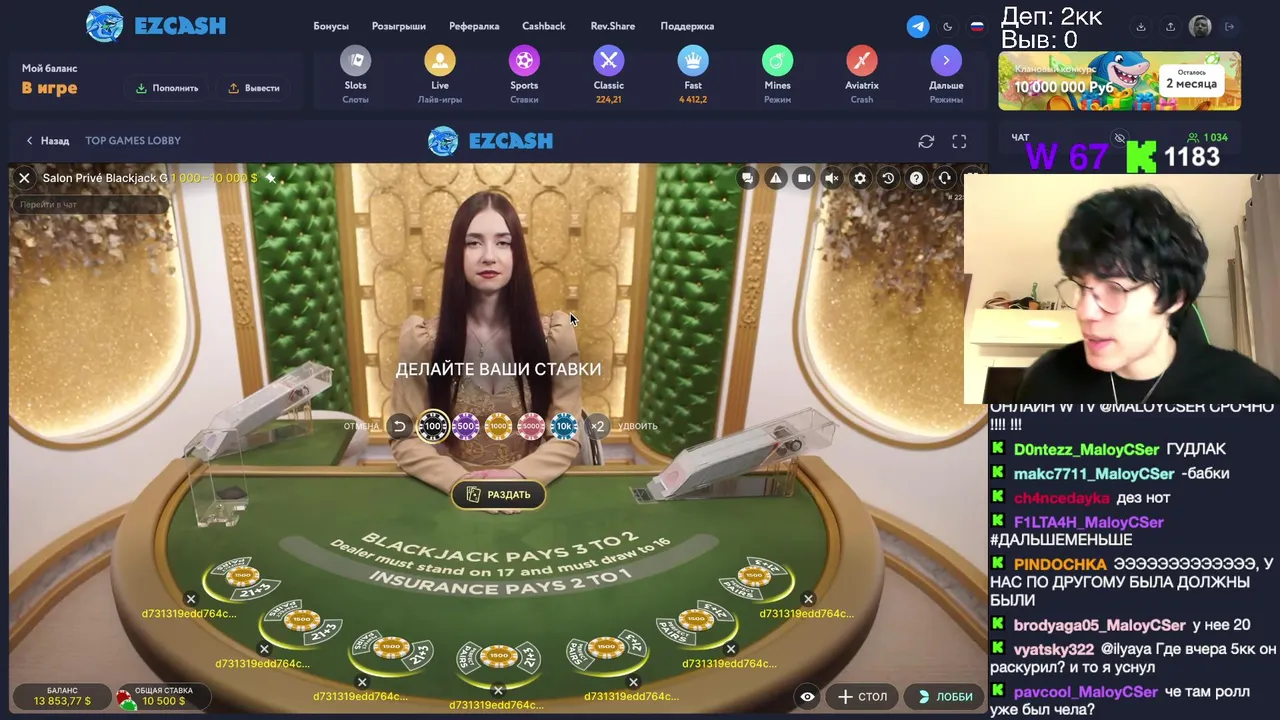Open the Live games category icon
This screenshot has height=720, width=1280.
440,62
